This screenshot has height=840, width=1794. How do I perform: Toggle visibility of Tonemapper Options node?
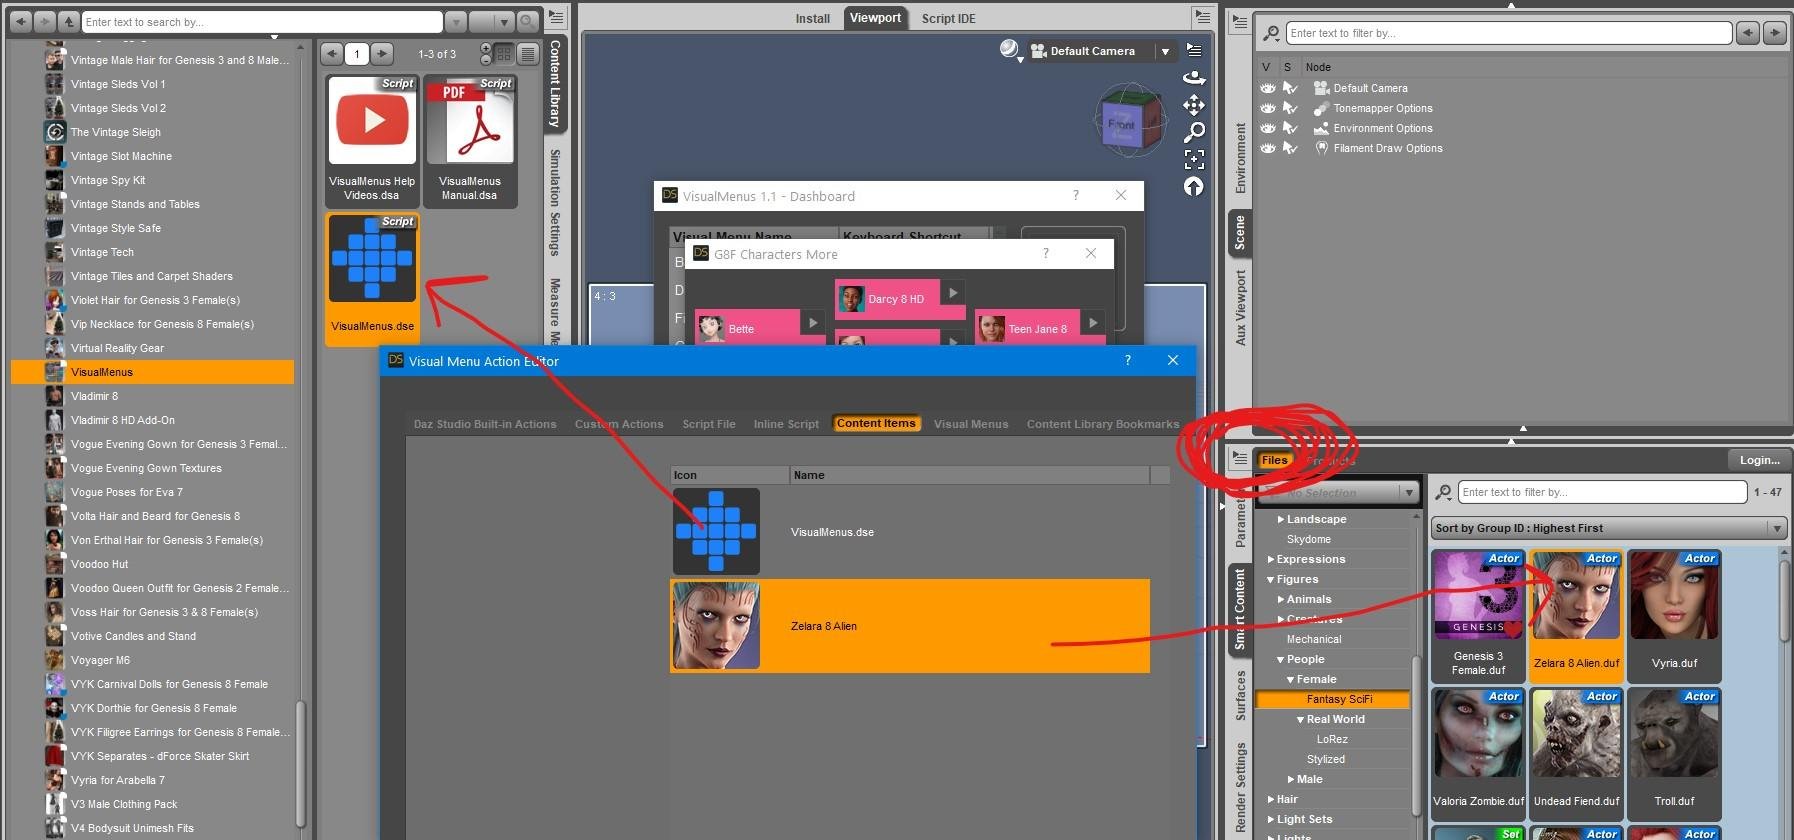click(x=1268, y=108)
